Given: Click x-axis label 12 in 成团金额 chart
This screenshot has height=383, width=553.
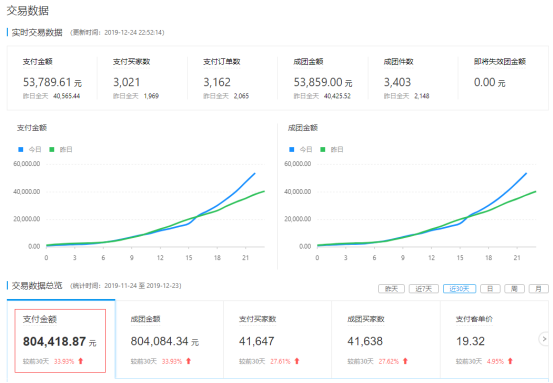Looking at the screenshot, I should 431,258.
